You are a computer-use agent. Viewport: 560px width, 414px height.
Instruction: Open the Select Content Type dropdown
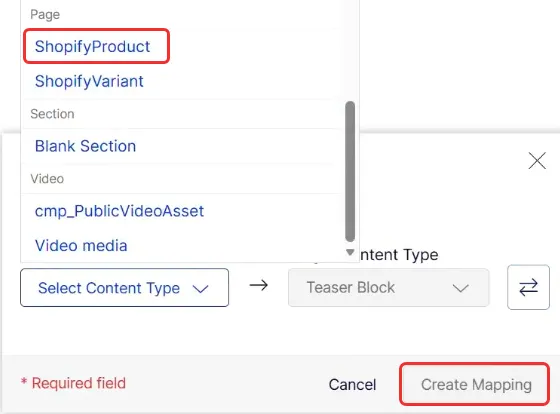[x=124, y=288]
